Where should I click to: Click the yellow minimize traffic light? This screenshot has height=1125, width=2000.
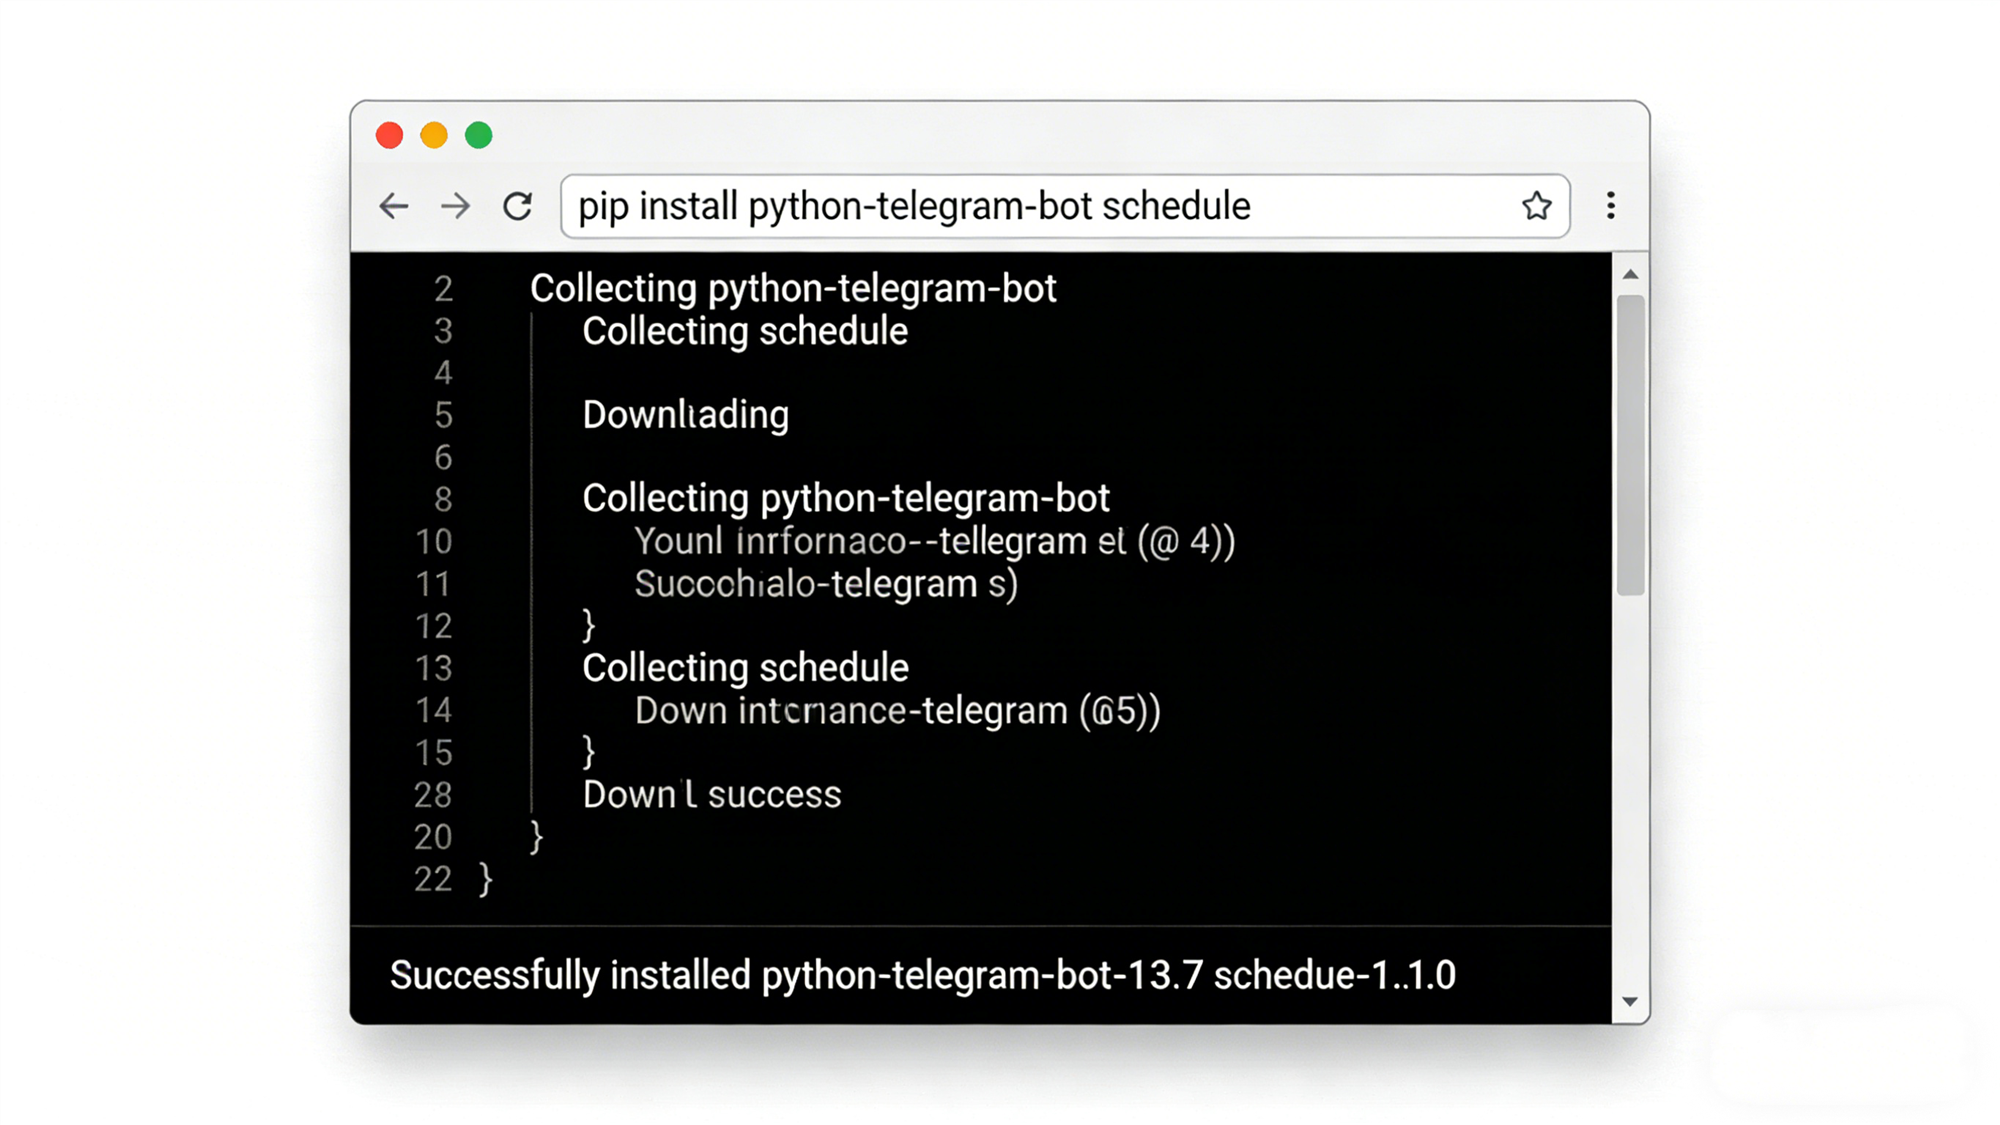click(434, 135)
